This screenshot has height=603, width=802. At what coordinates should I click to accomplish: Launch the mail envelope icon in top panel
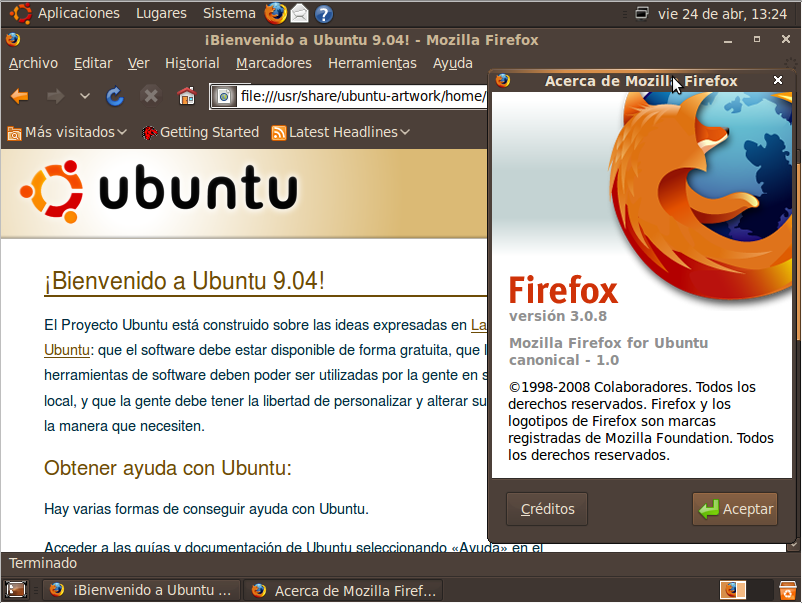pyautogui.click(x=300, y=14)
